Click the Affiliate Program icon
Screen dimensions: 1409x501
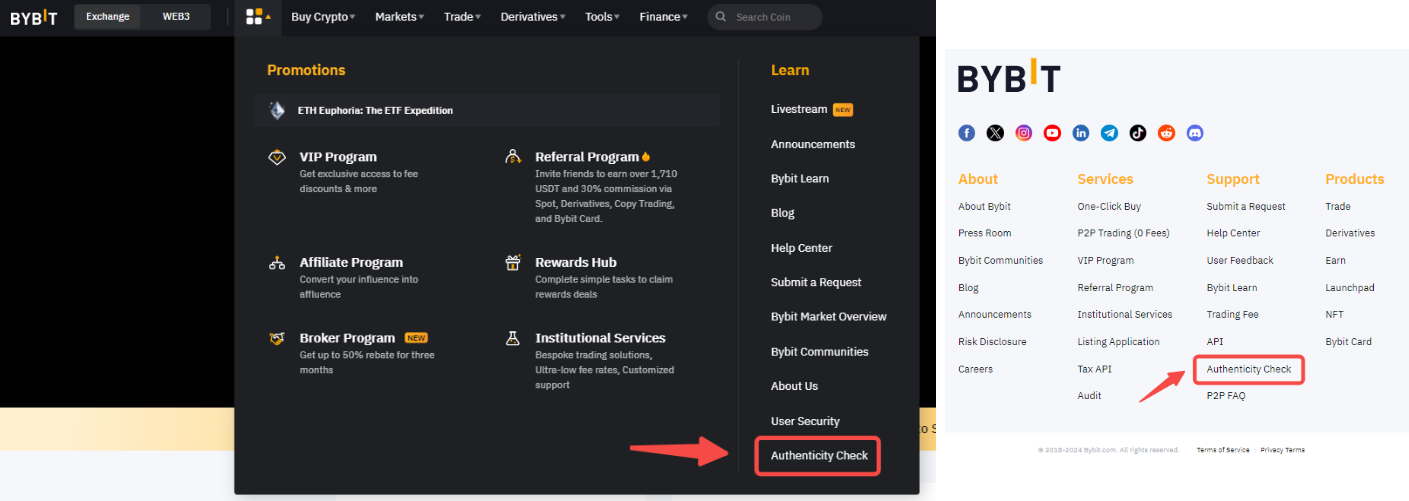[277, 263]
